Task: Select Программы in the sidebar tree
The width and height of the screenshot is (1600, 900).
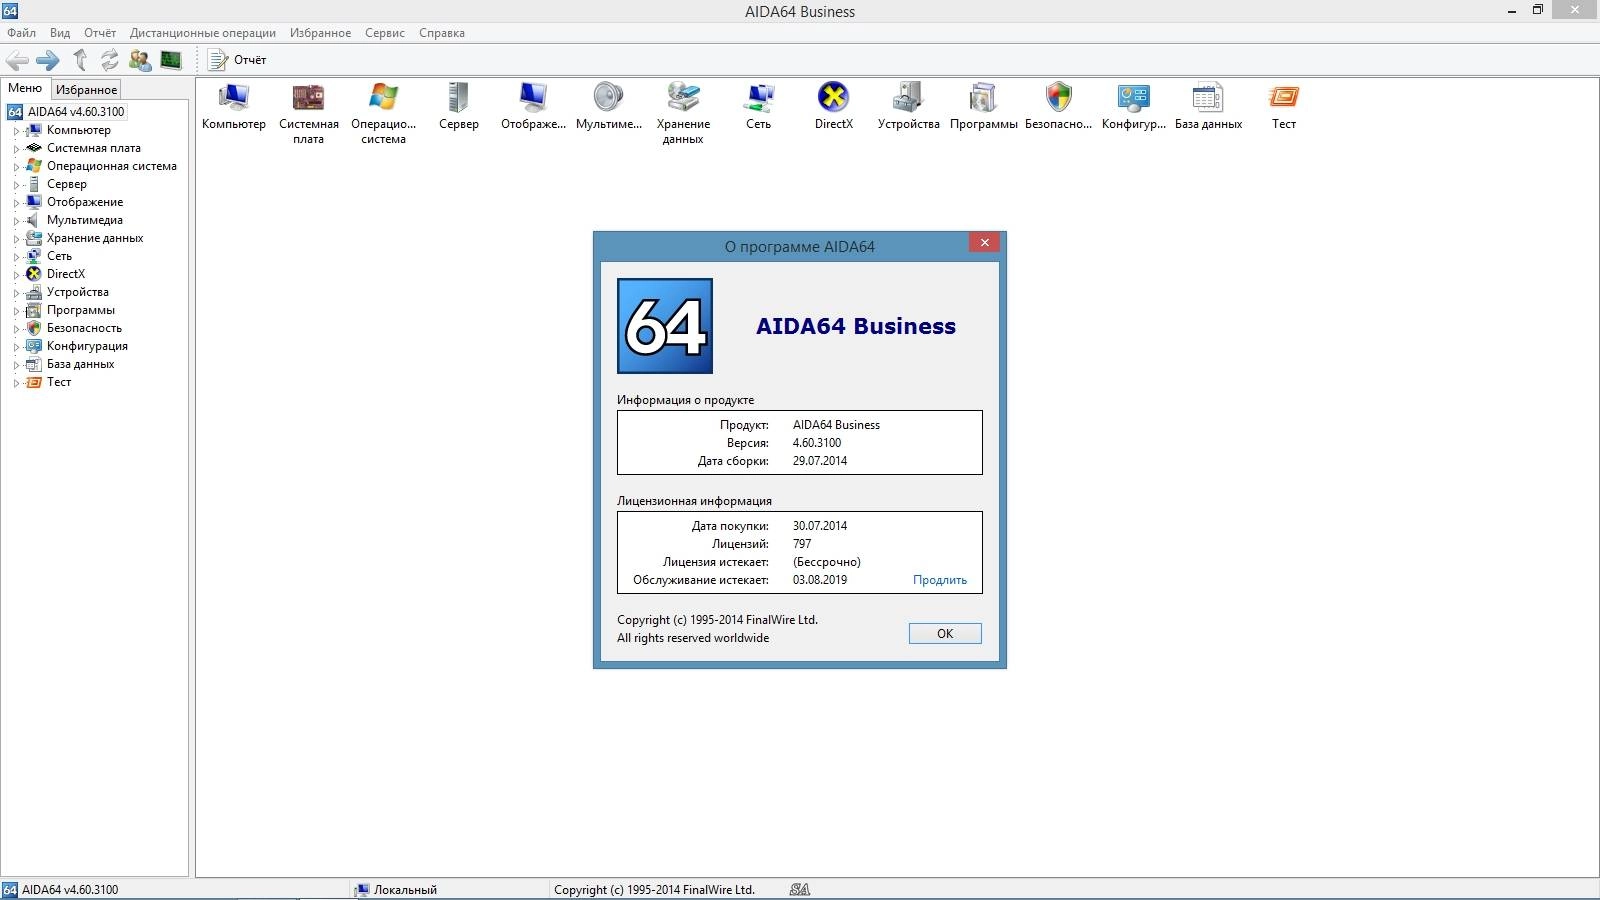Action: pos(81,310)
